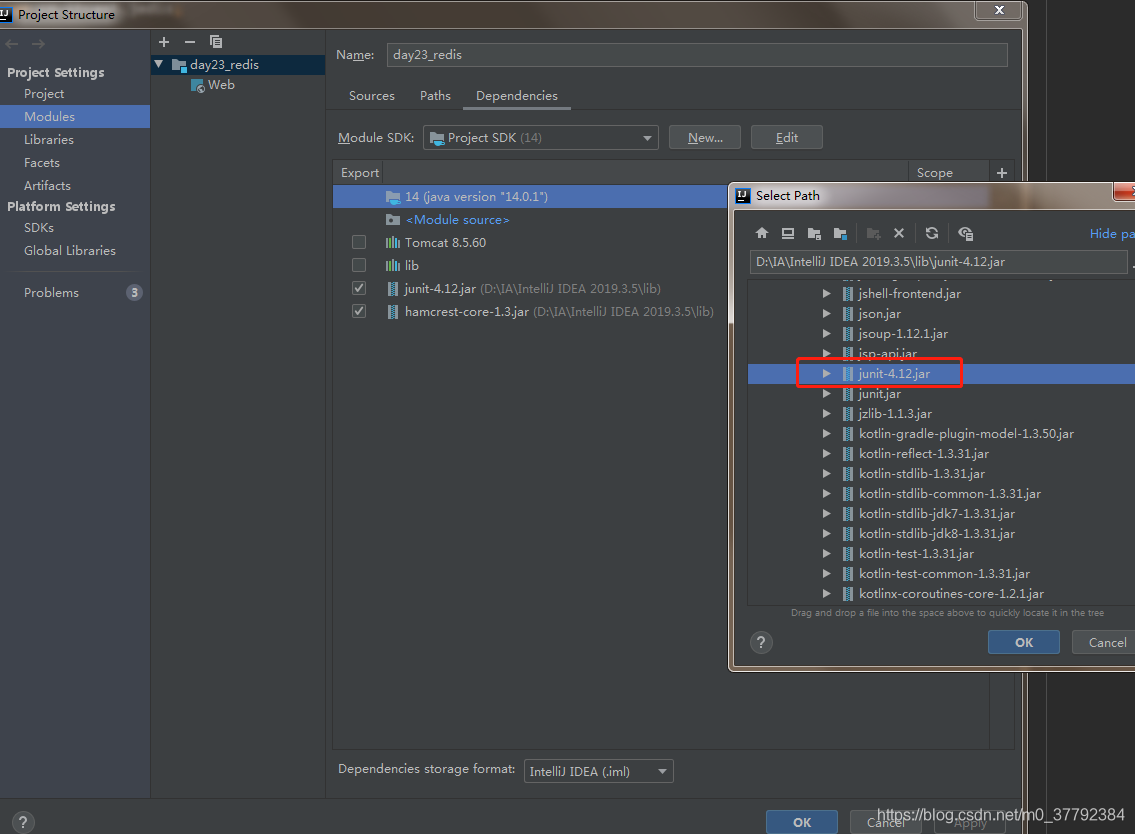Screen dimensions: 1135x834
Task: Delete selected file using the X toolbar icon
Action: (898, 233)
